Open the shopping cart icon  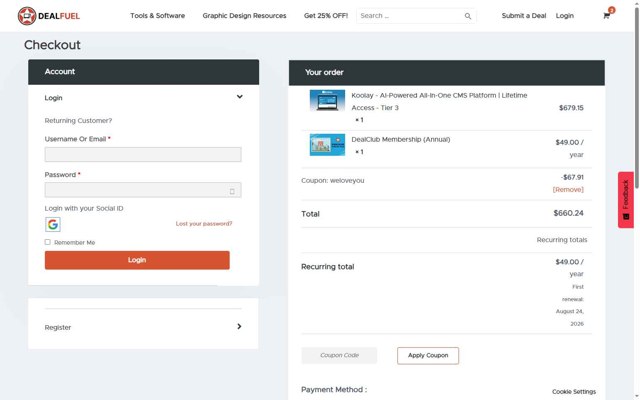[x=607, y=16]
